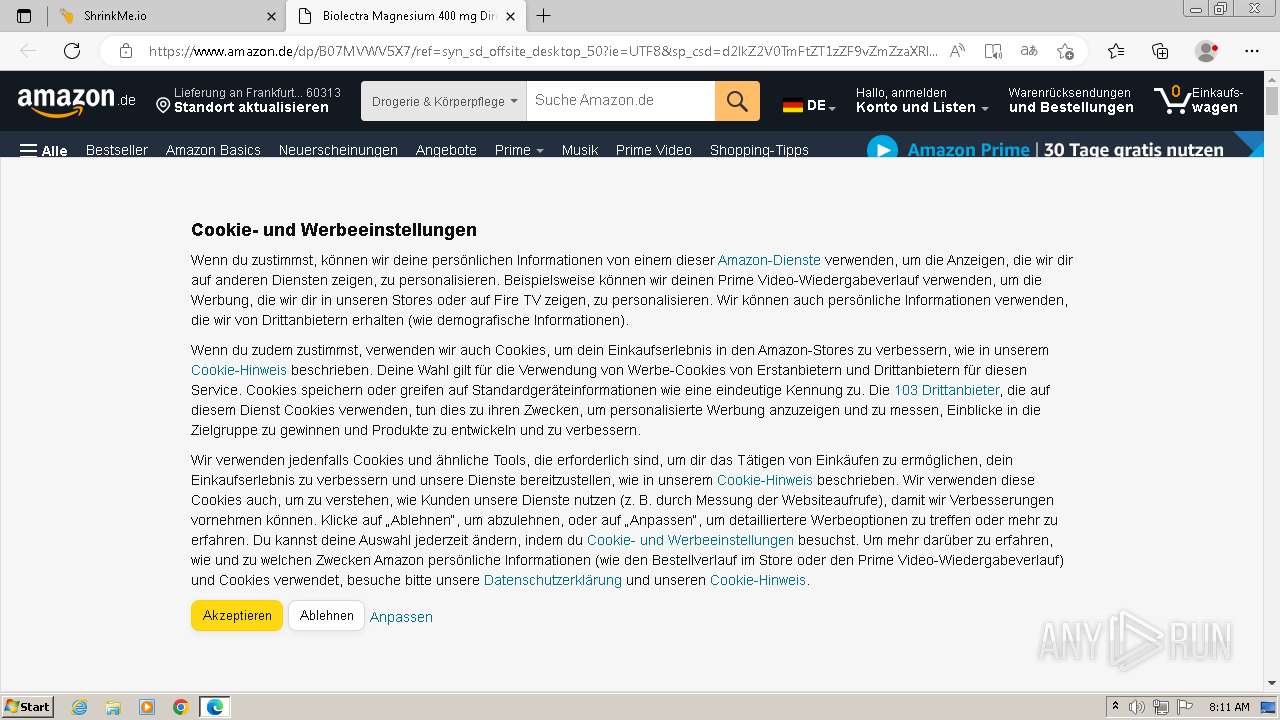Viewport: 1280px width, 720px height.
Task: Close the Biolectra Magnesium tab
Action: pos(510,16)
